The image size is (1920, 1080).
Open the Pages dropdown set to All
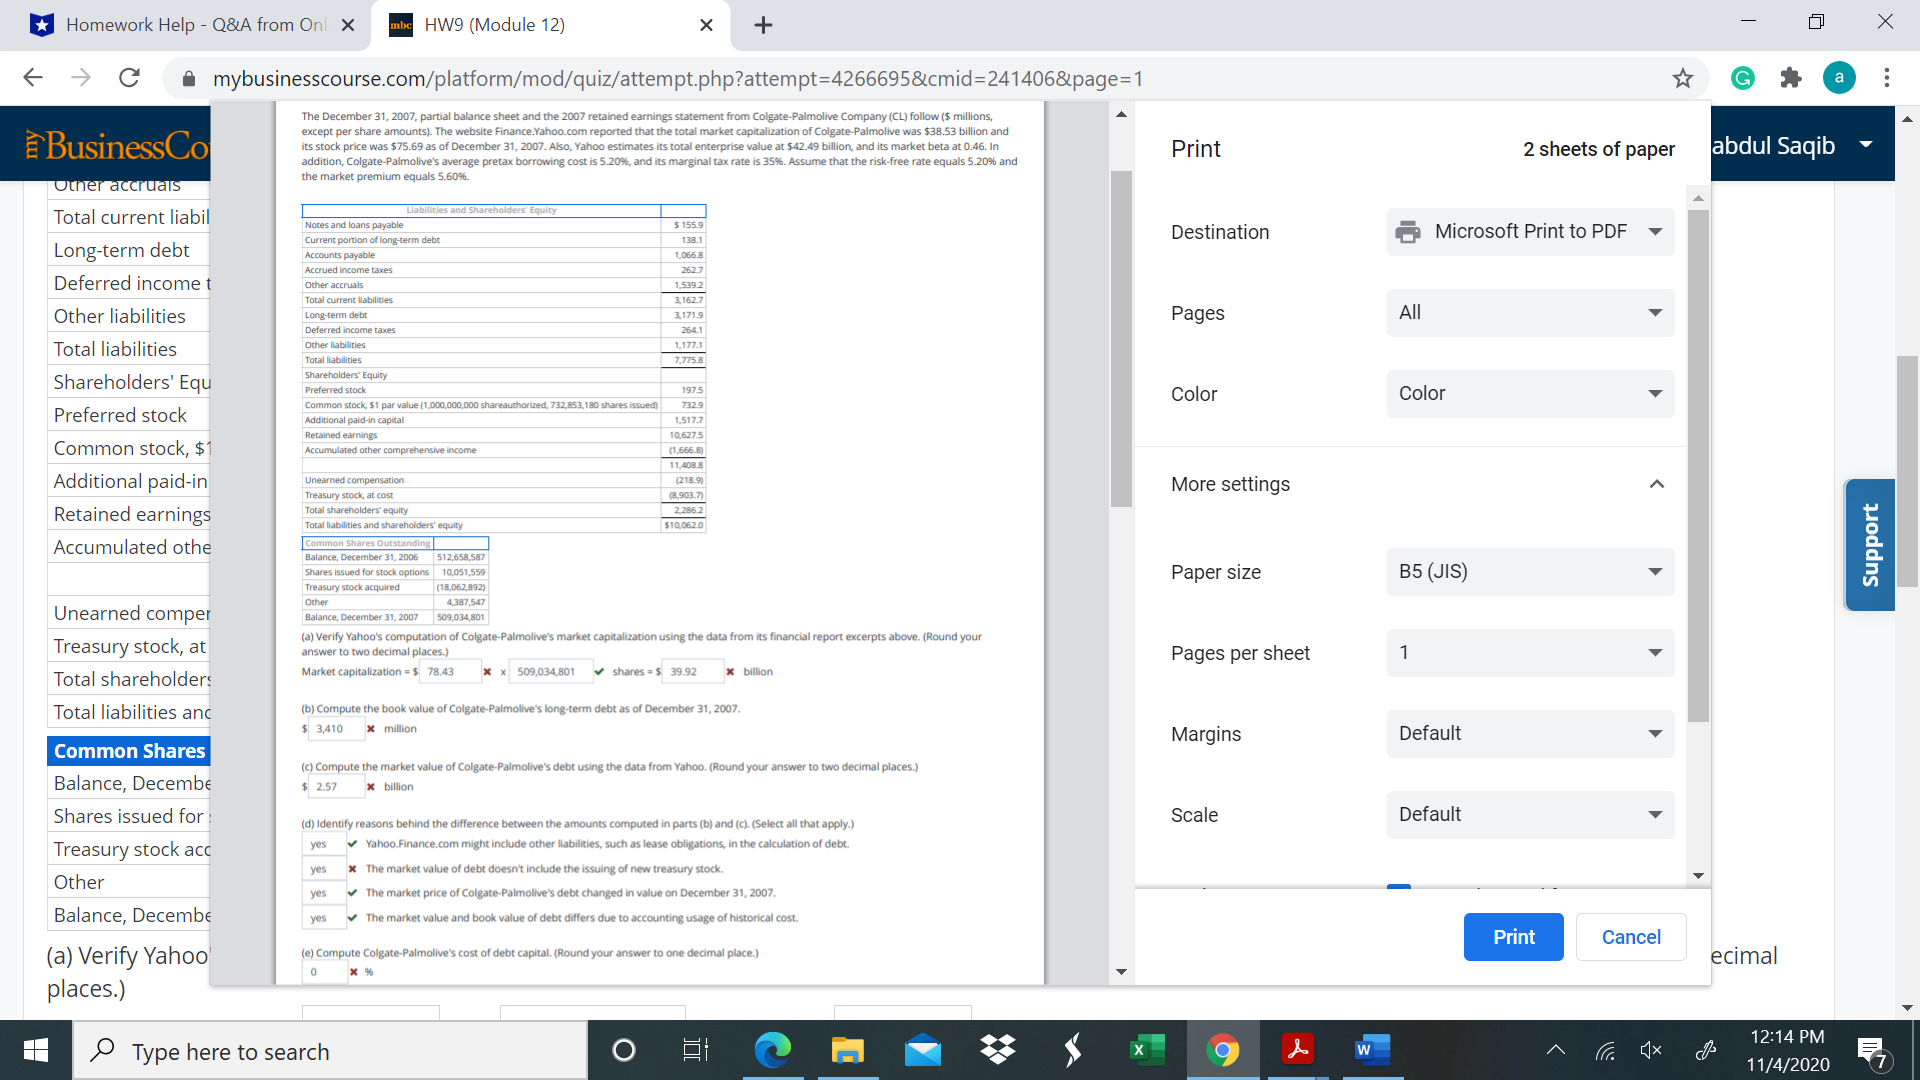[x=1530, y=313]
